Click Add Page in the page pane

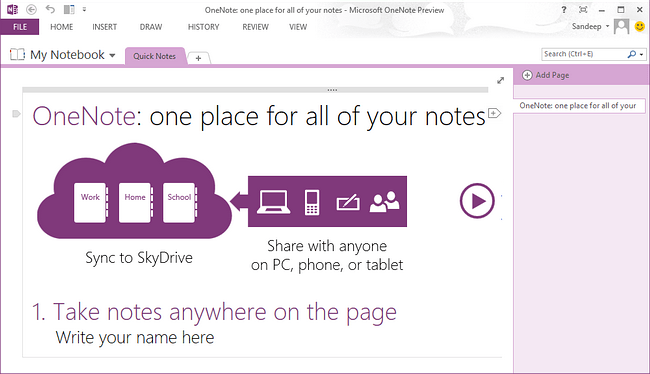[546, 75]
